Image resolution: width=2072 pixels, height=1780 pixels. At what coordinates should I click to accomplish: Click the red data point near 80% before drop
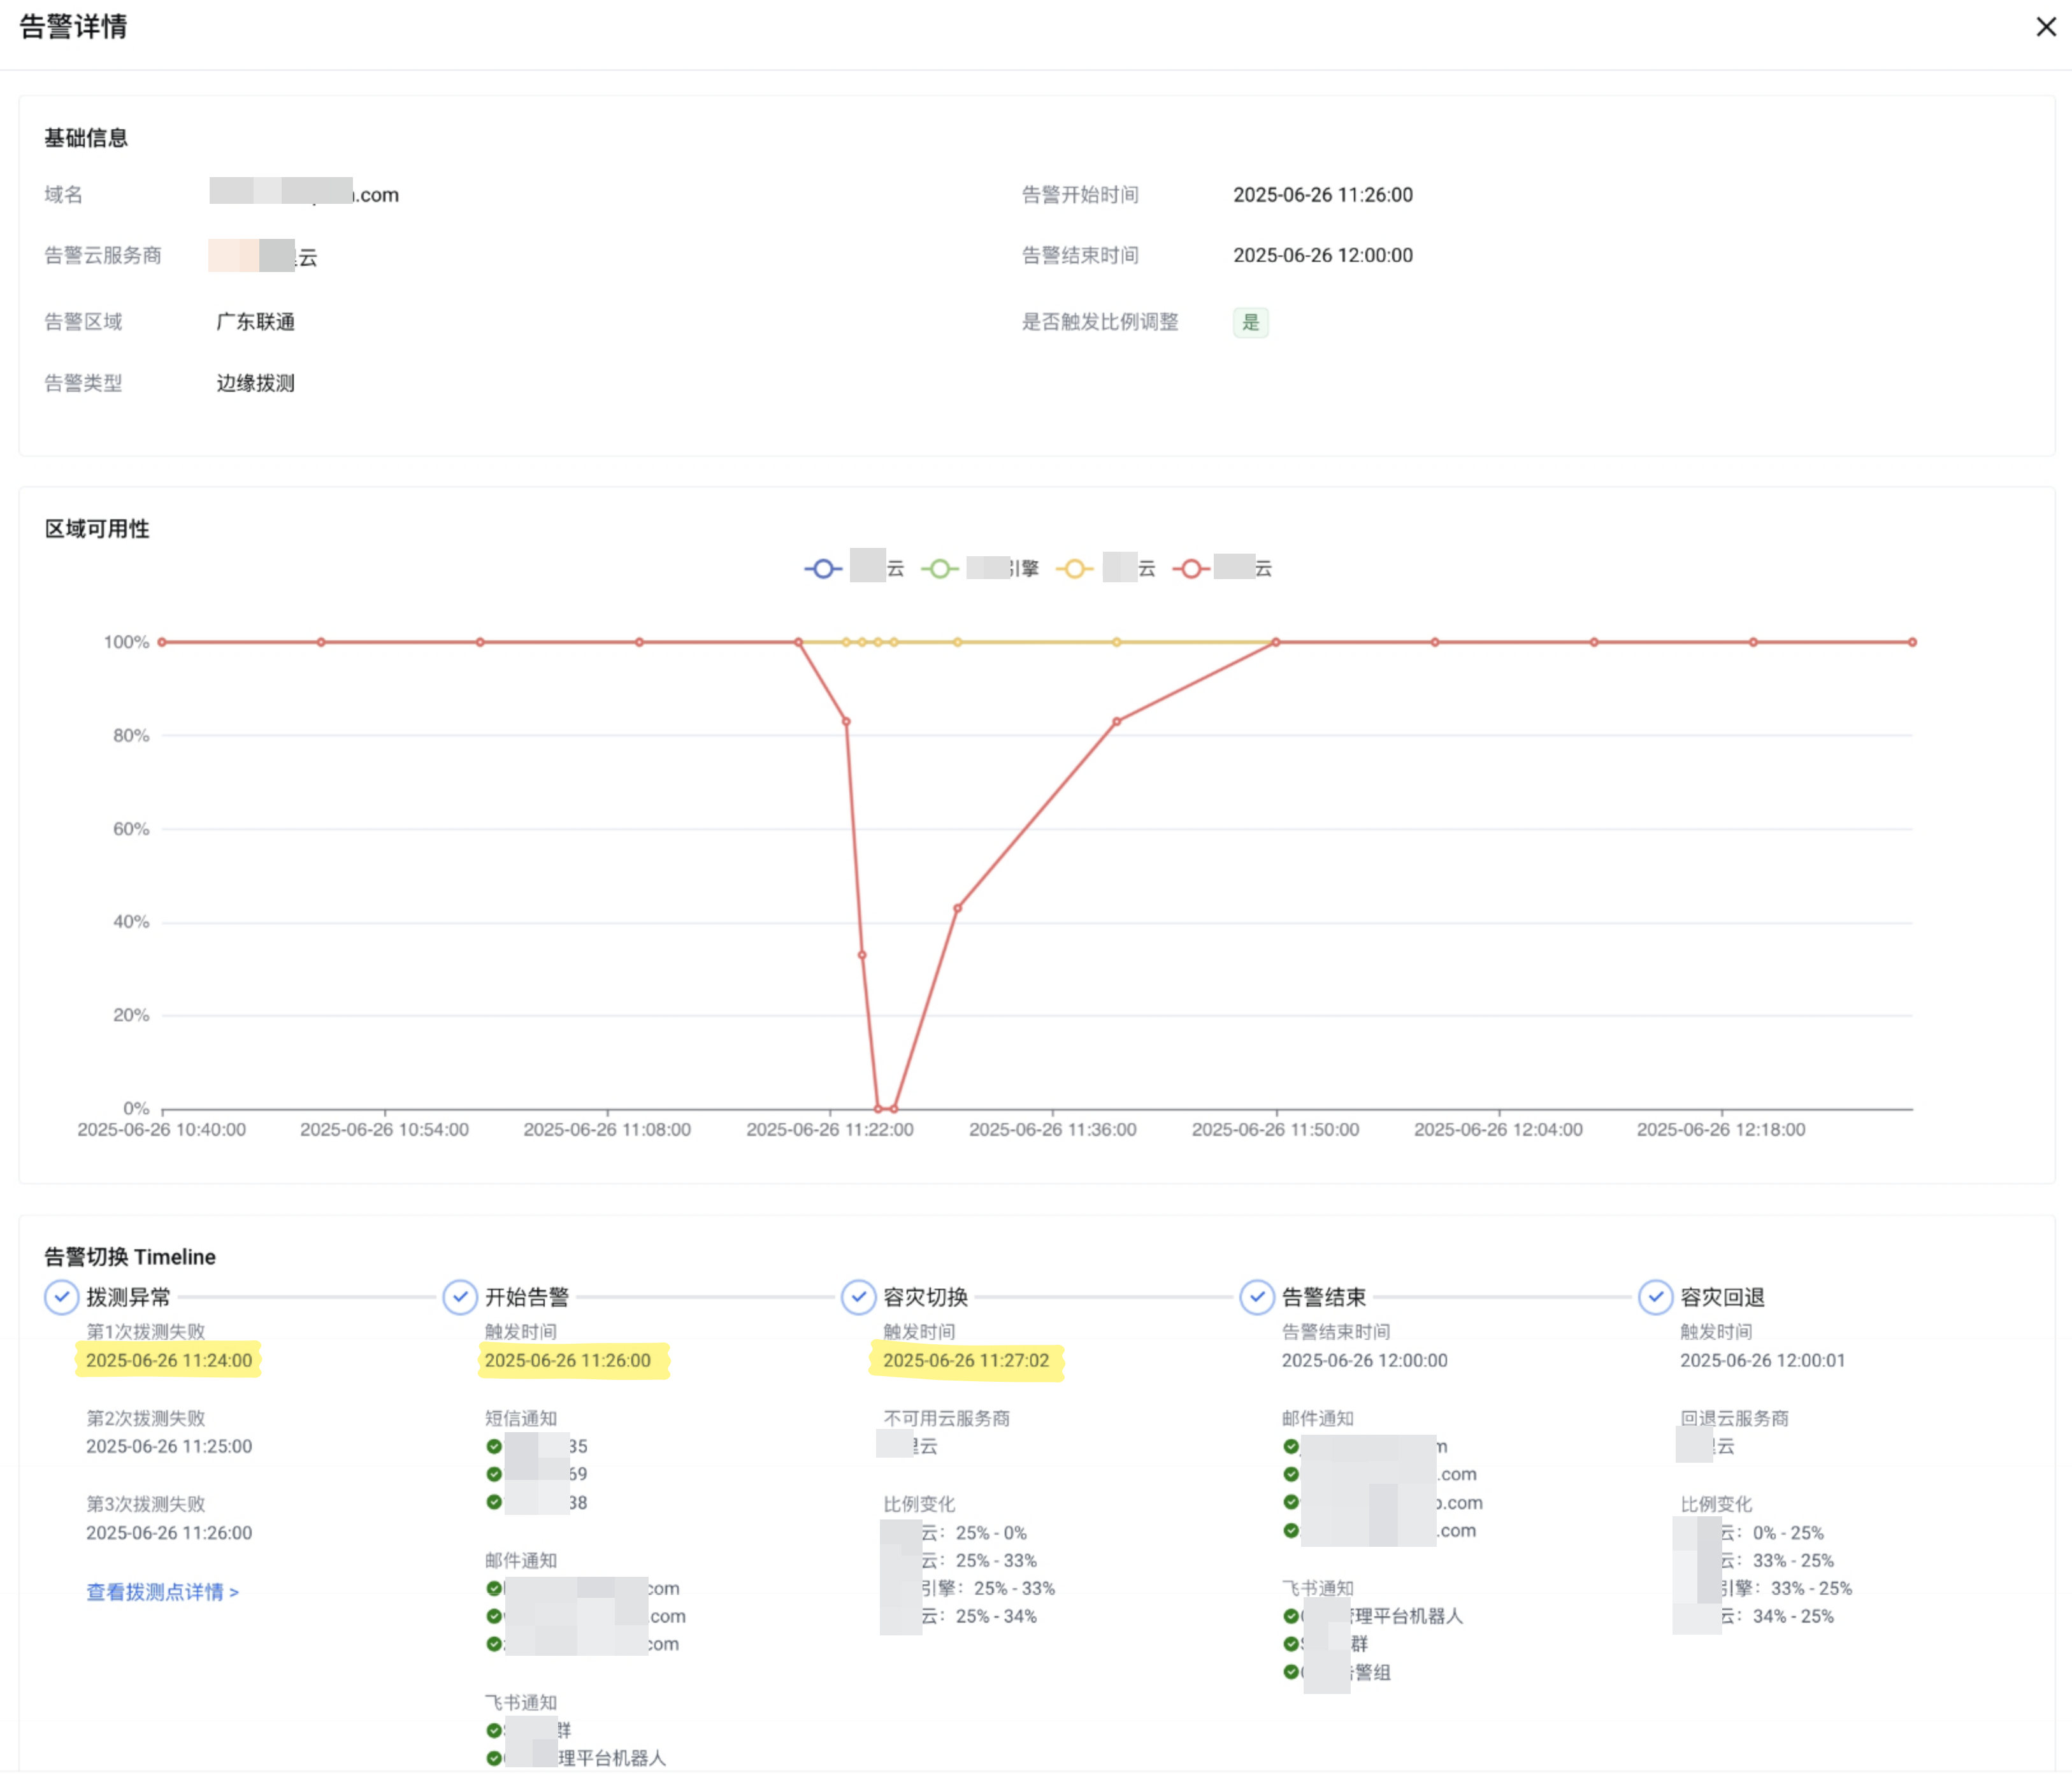pos(846,721)
